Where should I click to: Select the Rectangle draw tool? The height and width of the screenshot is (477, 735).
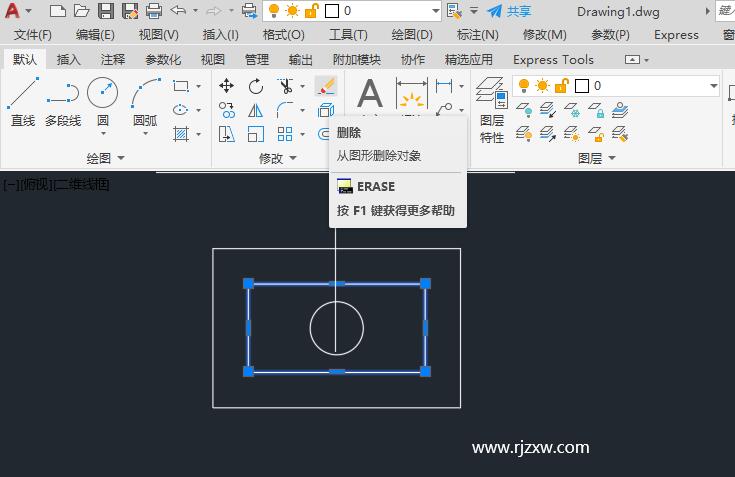(x=180, y=86)
